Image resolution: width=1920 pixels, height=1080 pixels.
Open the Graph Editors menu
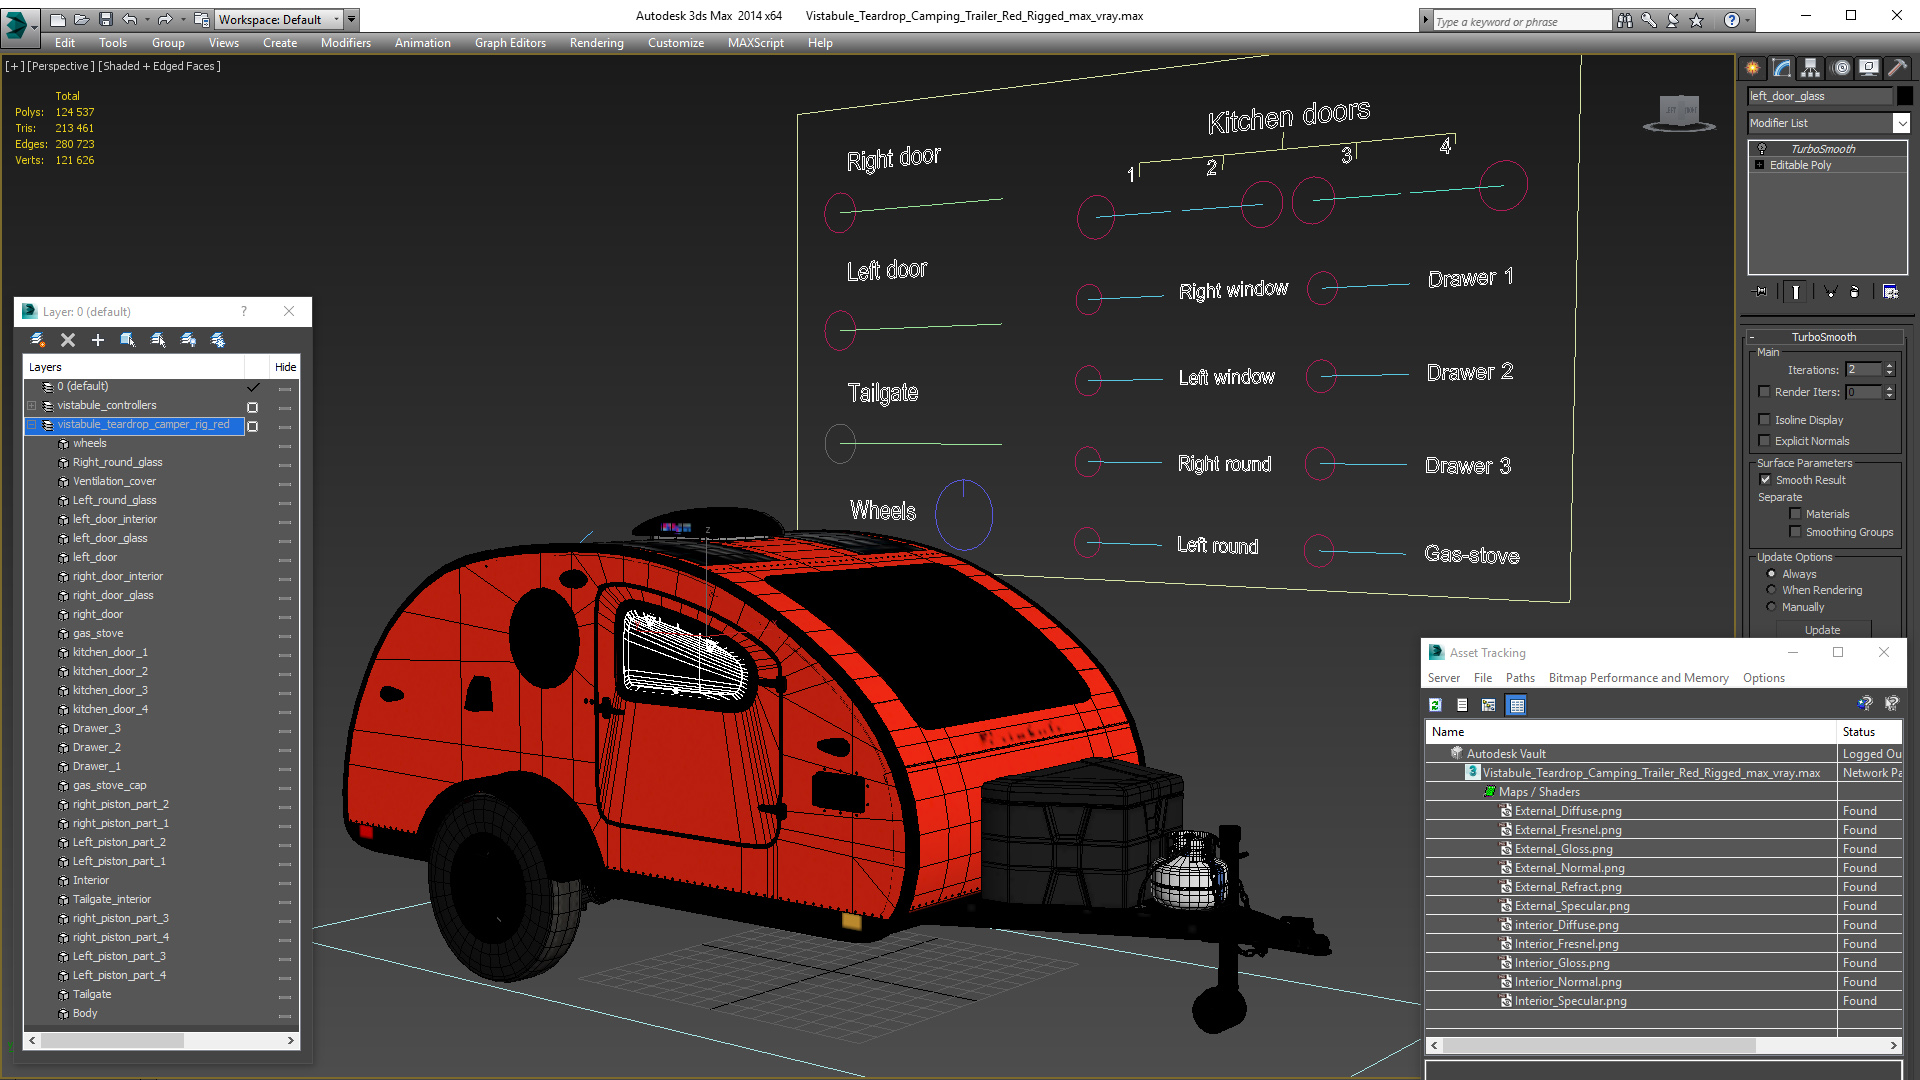coord(510,43)
